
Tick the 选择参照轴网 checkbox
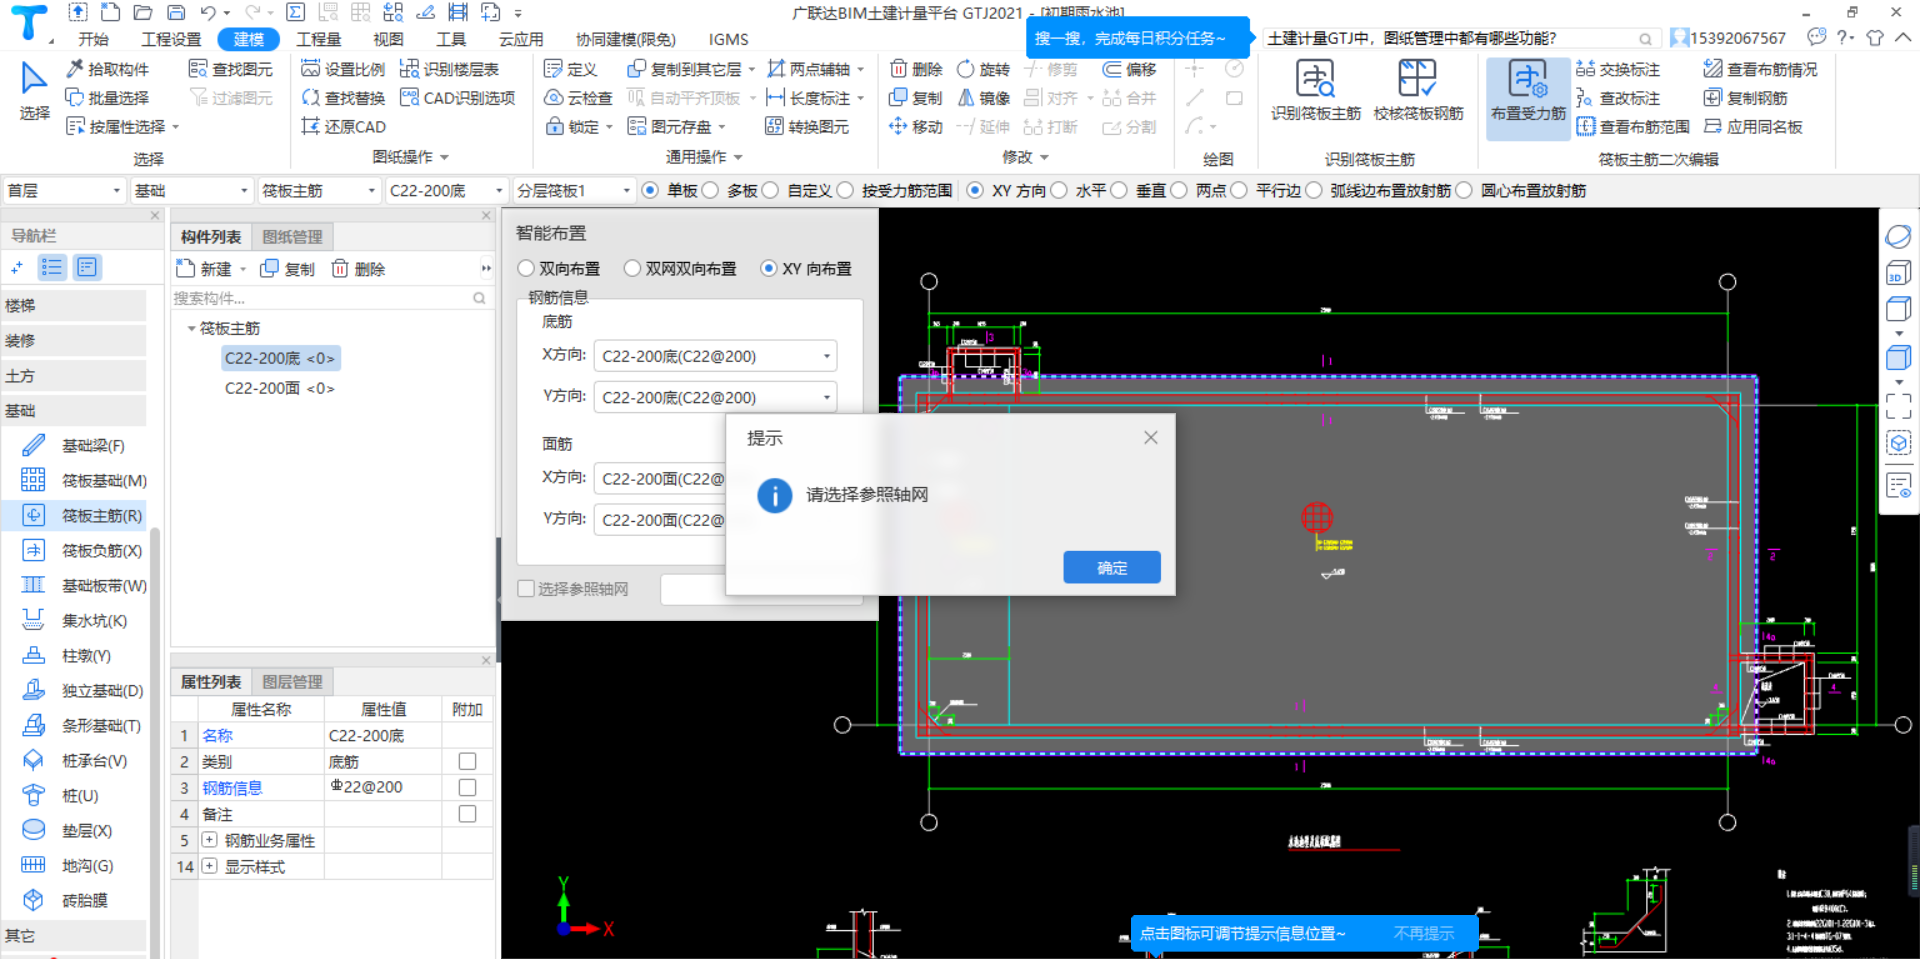526,589
